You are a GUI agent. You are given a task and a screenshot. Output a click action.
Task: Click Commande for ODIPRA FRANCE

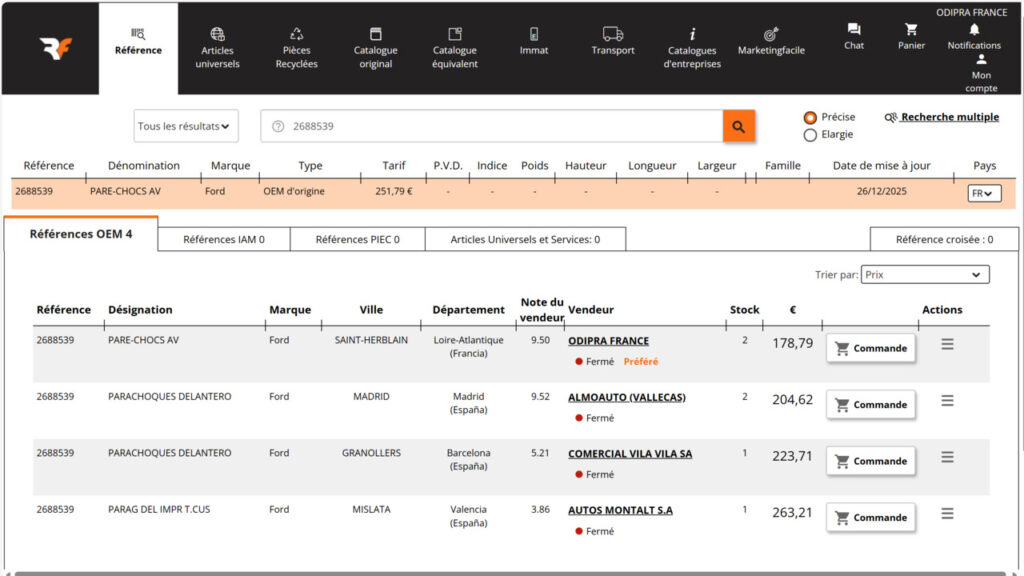pos(870,348)
